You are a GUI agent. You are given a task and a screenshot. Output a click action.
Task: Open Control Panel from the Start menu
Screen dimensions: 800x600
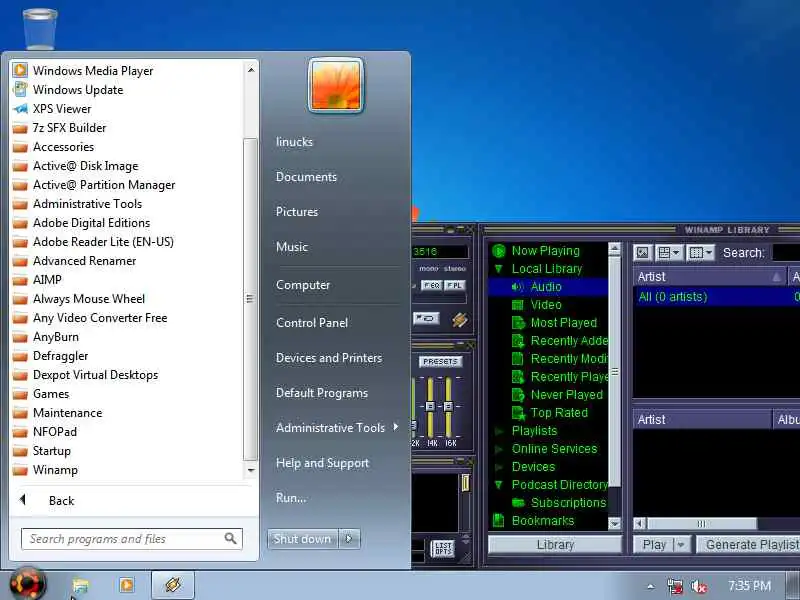(x=312, y=322)
